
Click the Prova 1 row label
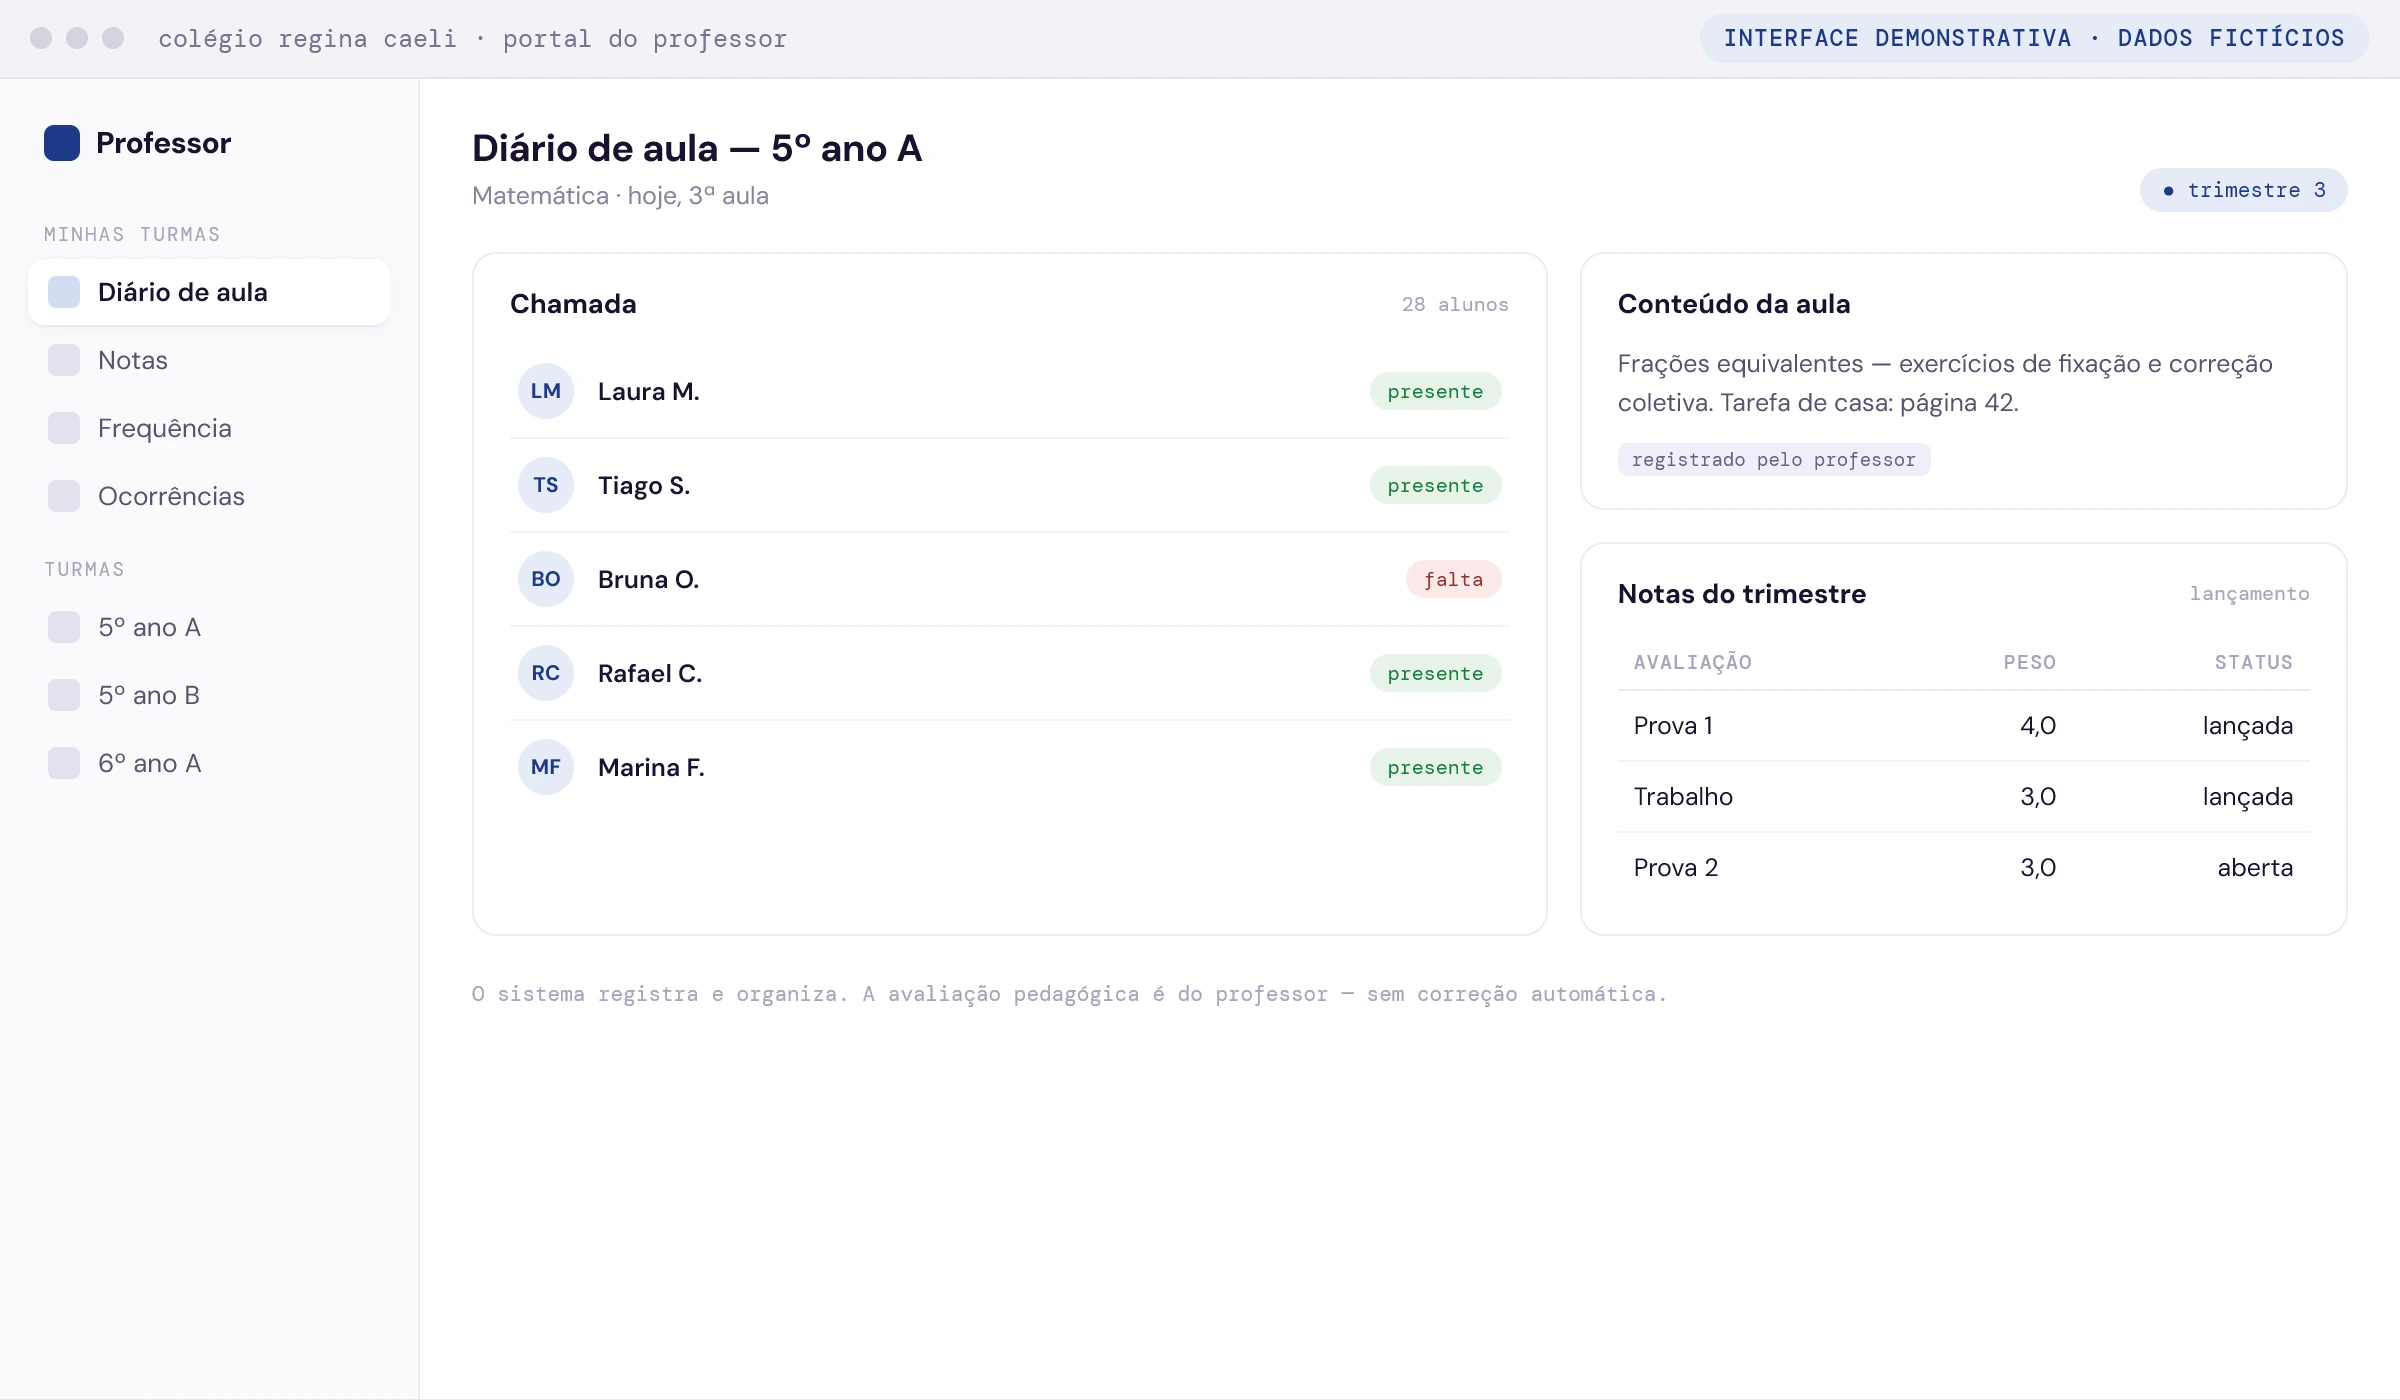1674,725
